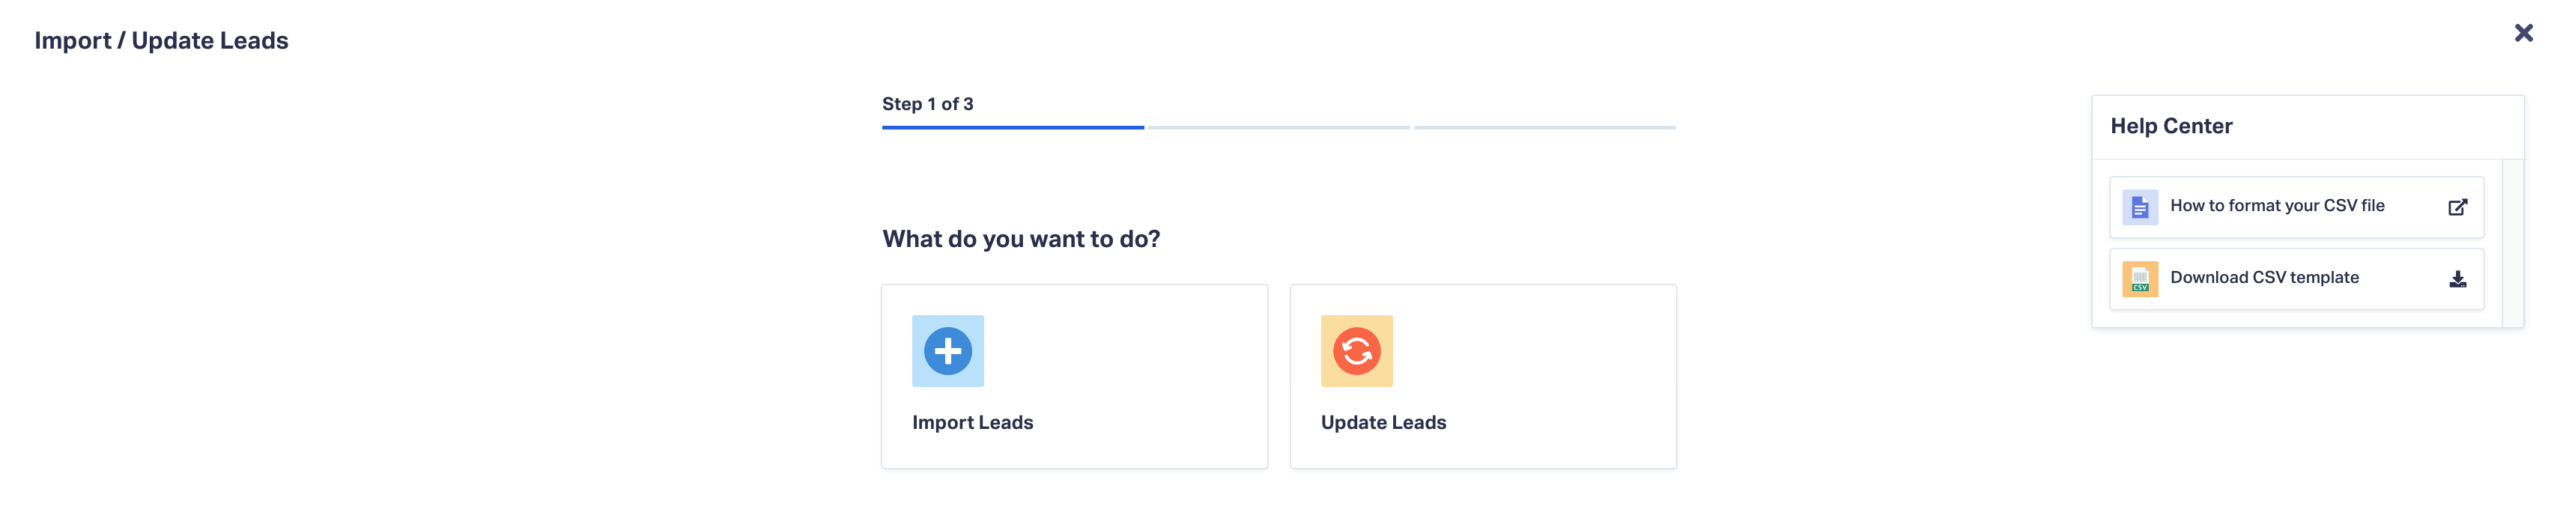Click the first blue progress step segment
Viewport: 2560px width, 530px height.
[x=1012, y=128]
